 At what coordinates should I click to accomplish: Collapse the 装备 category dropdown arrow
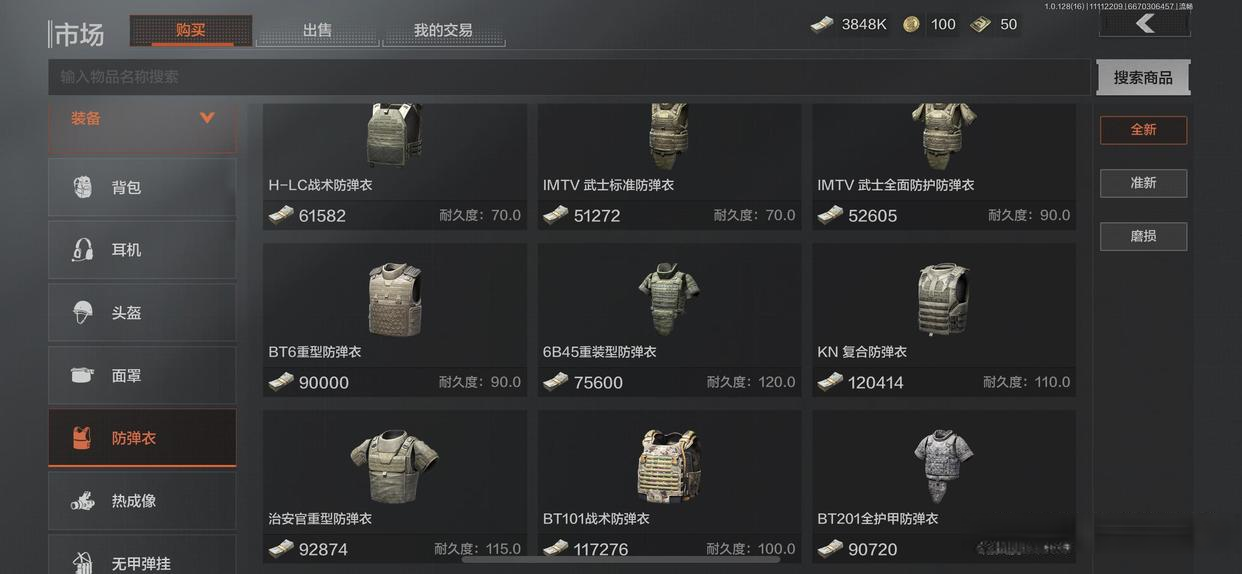(207, 118)
